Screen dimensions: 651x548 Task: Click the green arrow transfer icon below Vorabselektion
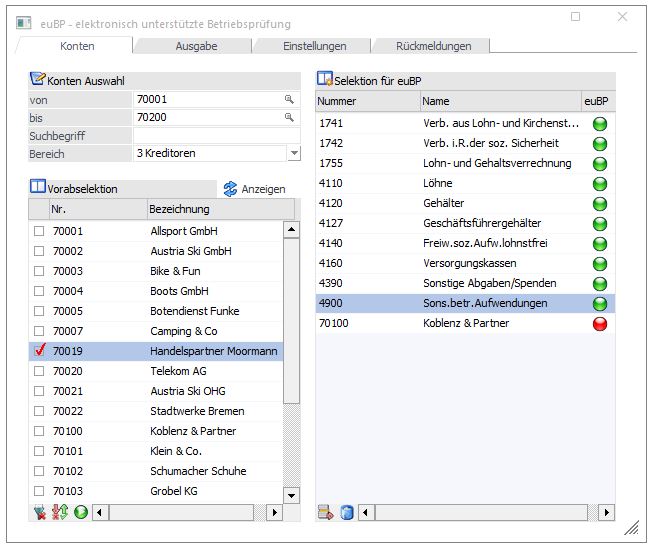click(79, 512)
